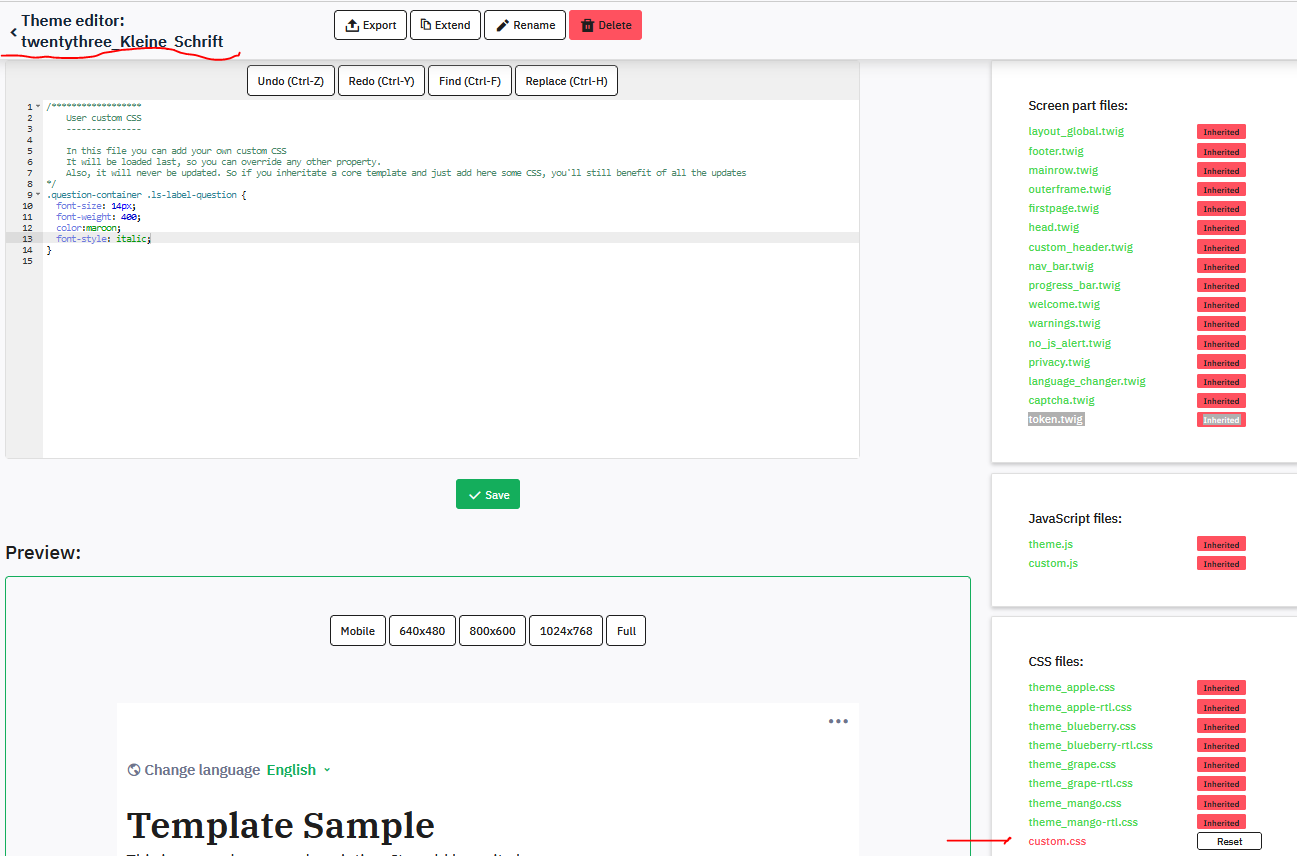Collapse the comment fold arrow at line 1
This screenshot has width=1297, height=856.
point(38,107)
